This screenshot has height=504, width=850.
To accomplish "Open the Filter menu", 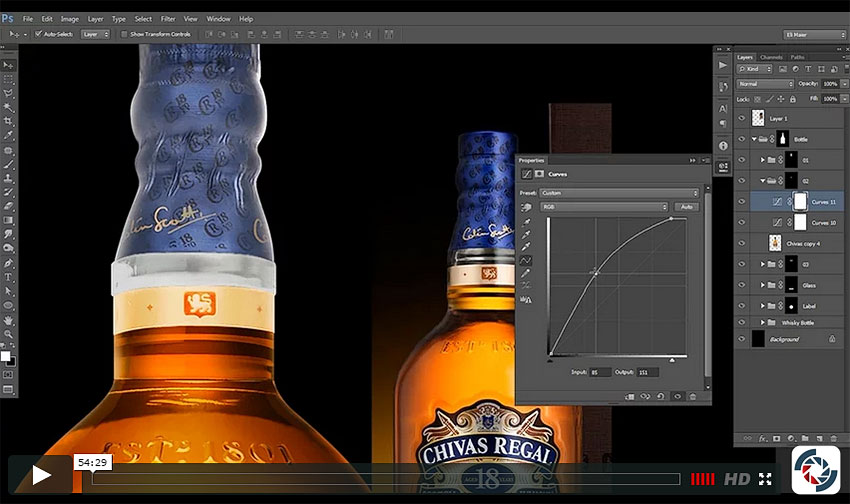I will (x=168, y=18).
